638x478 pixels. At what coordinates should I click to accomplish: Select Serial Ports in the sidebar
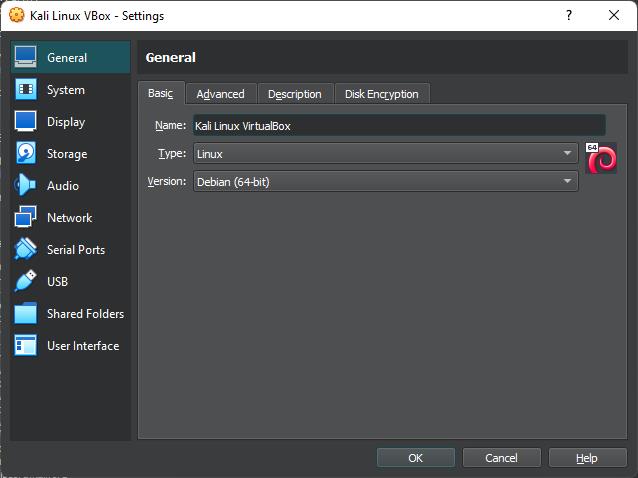[x=70, y=249]
